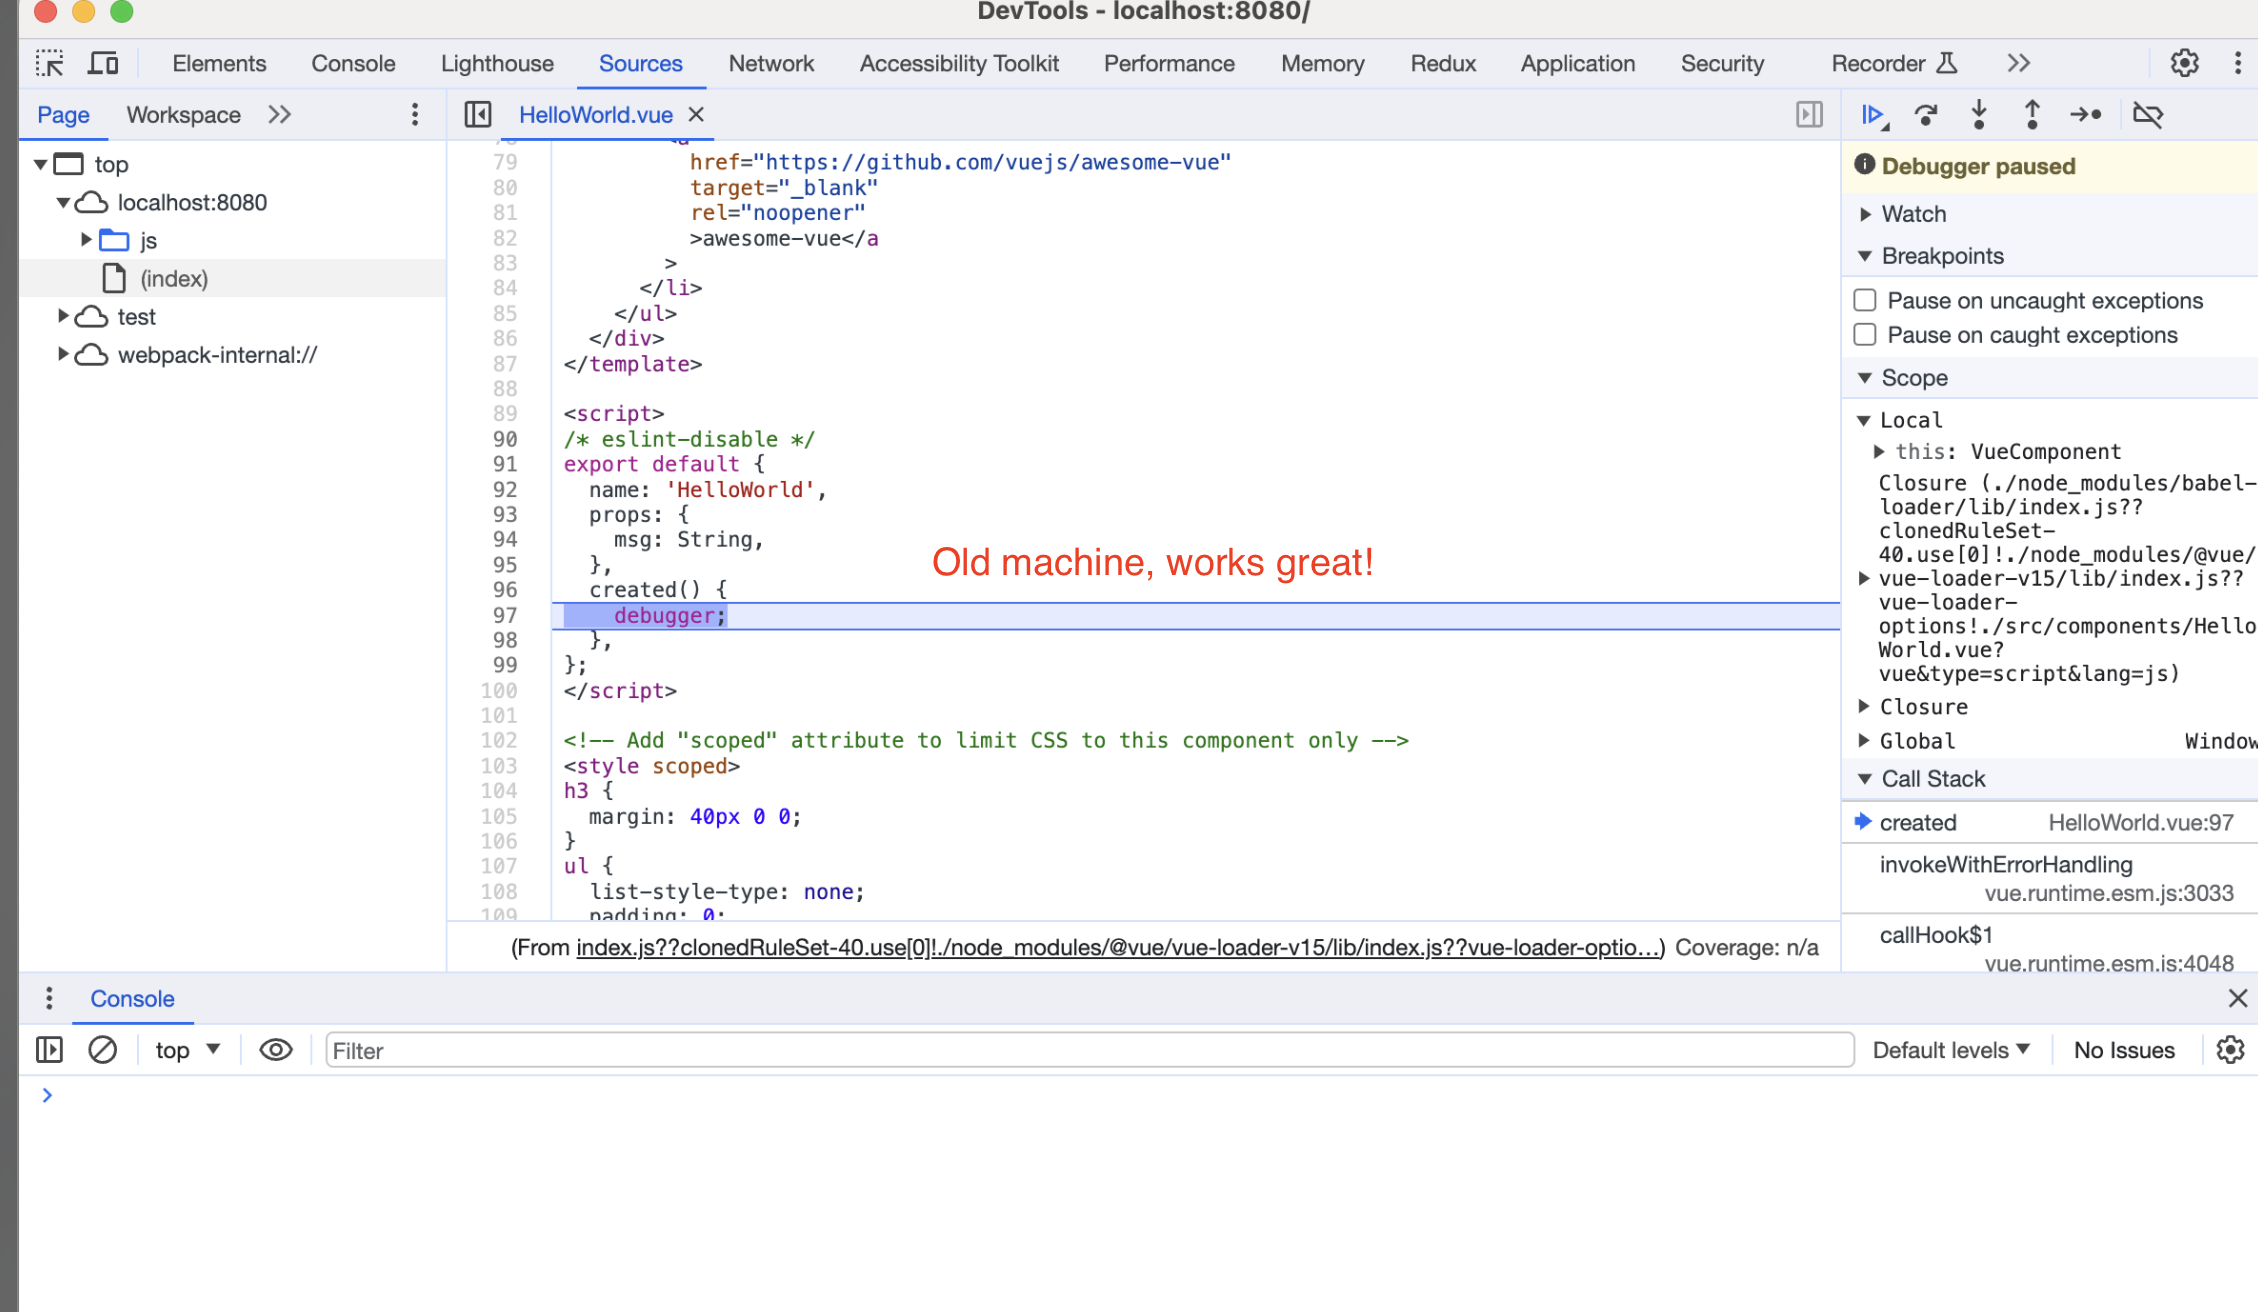Select the callHook$1 stack frame
This screenshot has height=1312, width=2258.
[x=2049, y=945]
